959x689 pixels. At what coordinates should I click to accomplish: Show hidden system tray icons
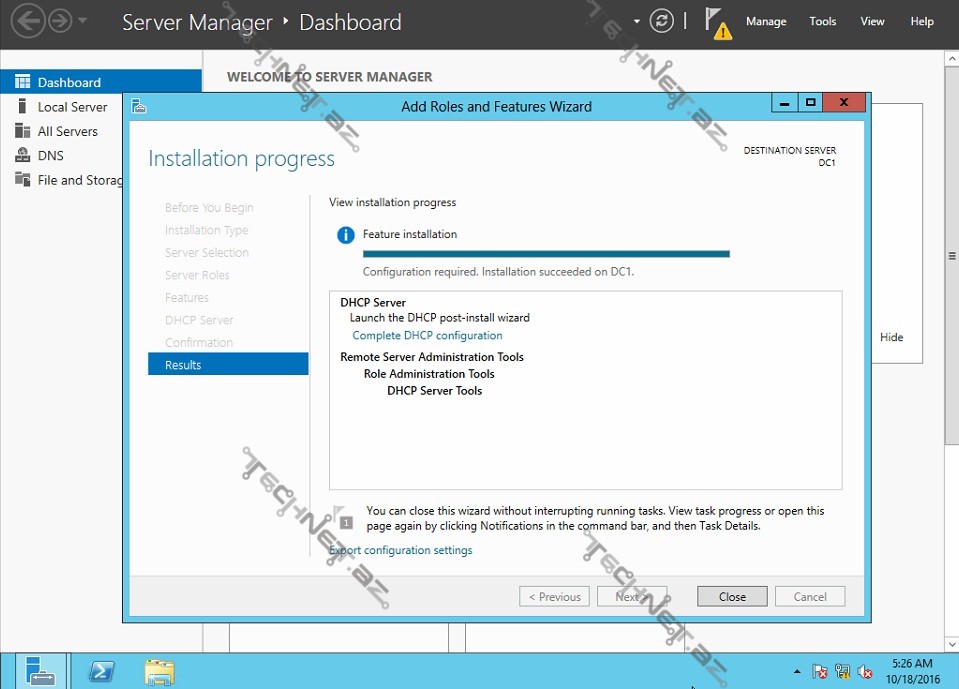pos(797,672)
